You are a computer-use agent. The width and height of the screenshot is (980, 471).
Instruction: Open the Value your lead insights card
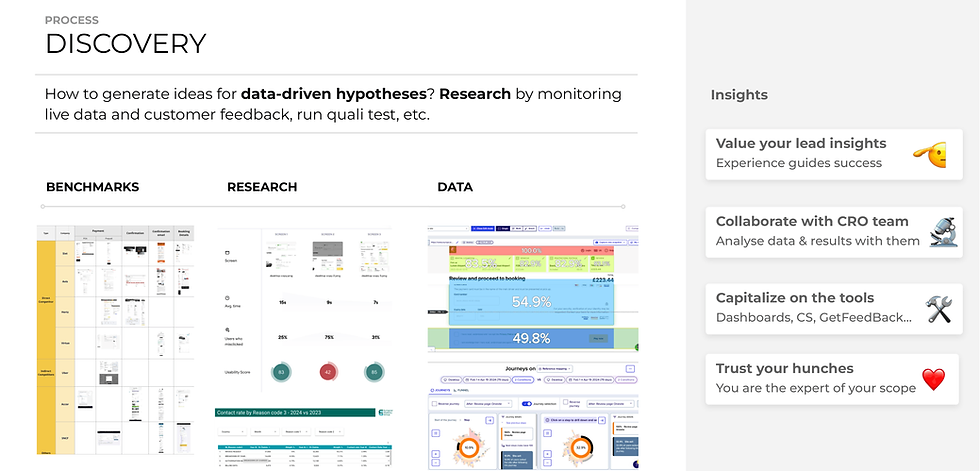[834, 154]
